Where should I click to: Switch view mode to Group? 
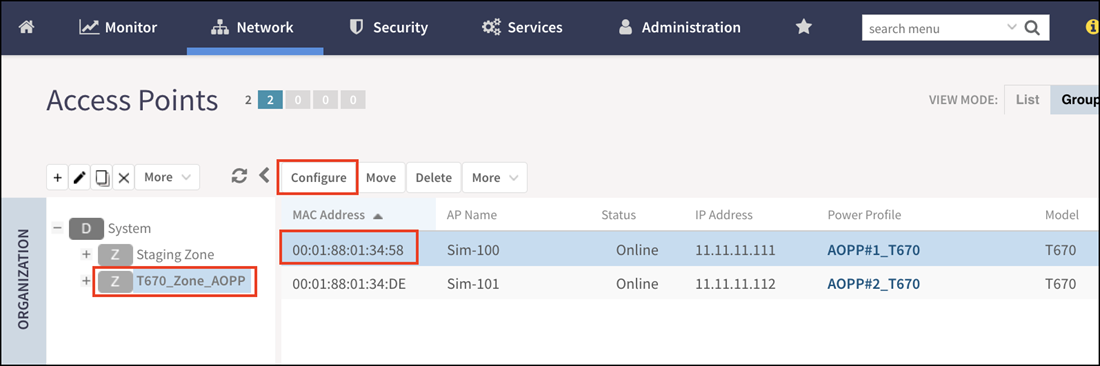click(1075, 100)
